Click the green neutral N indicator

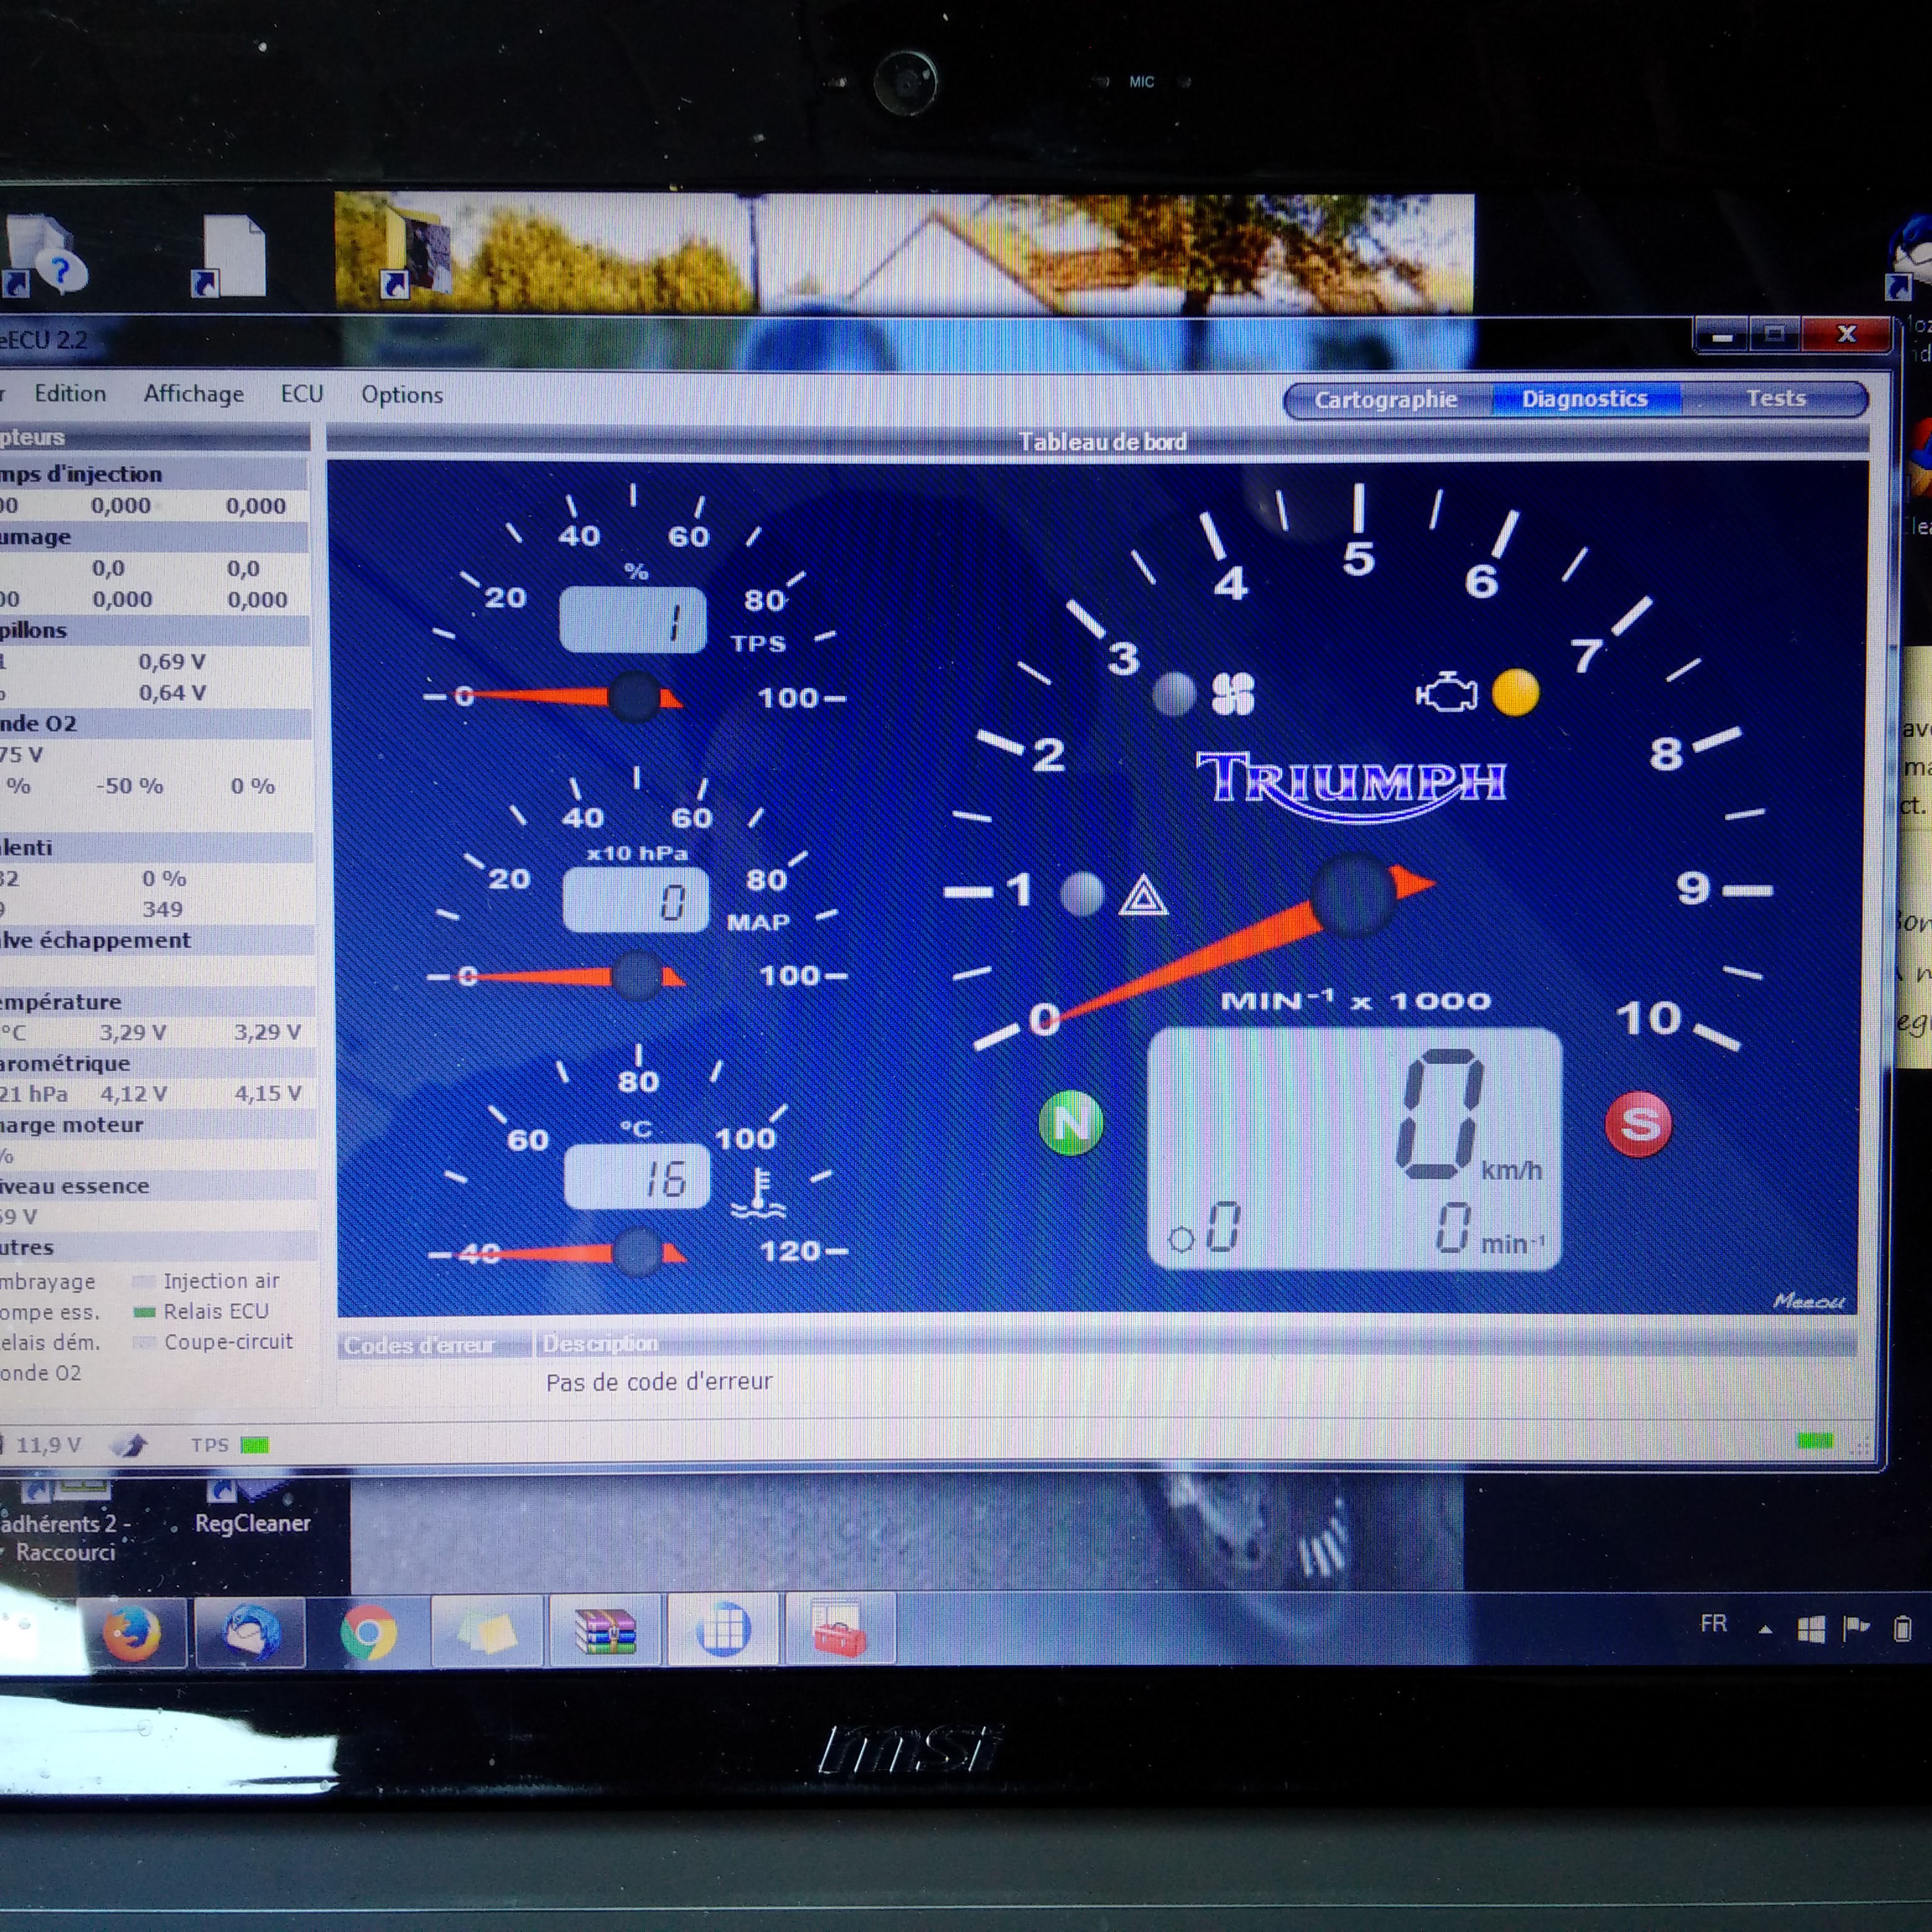point(1071,1123)
